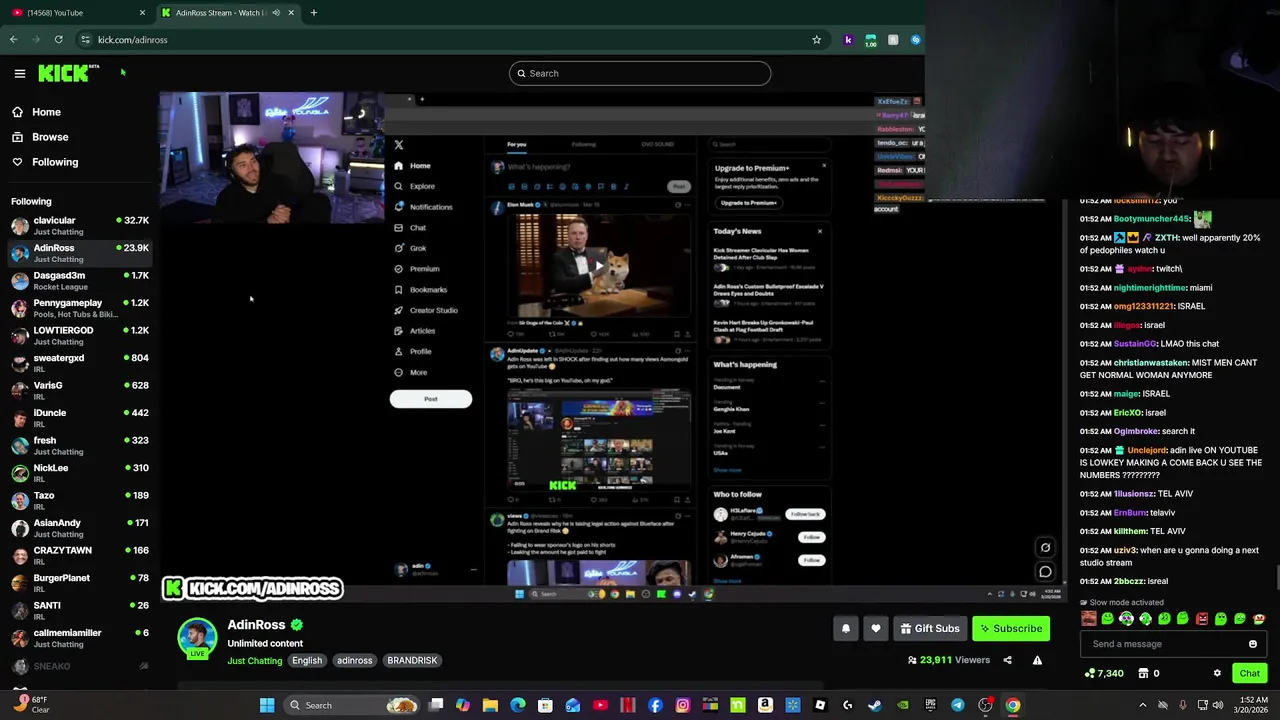Click AdinRoss streamer avatar
The height and width of the screenshot is (720, 1280).
coord(197,639)
